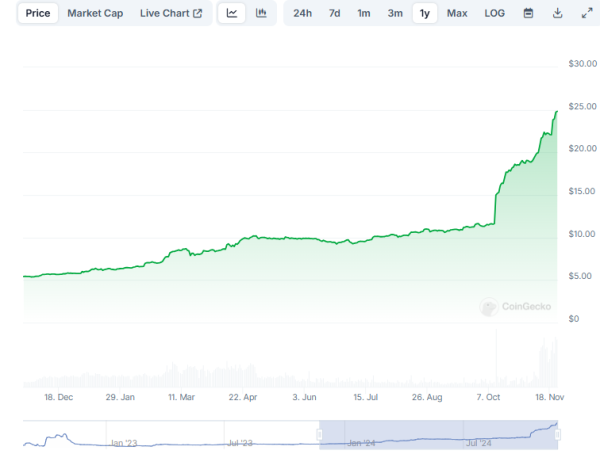This screenshot has height=458, width=600.
Task: Click the 26. Aug date label
Action: tap(427, 397)
